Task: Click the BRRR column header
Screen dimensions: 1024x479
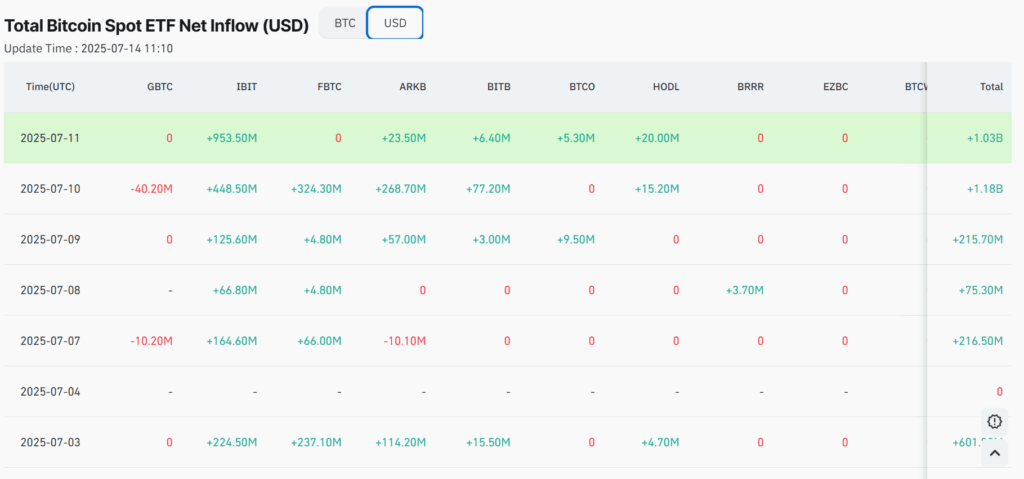Action: 750,87
